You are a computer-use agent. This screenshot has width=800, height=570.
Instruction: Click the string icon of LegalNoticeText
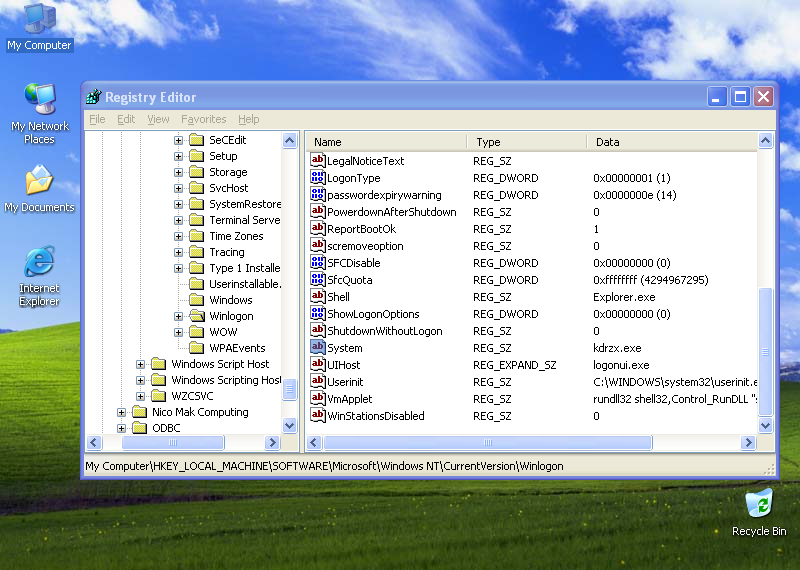317,160
